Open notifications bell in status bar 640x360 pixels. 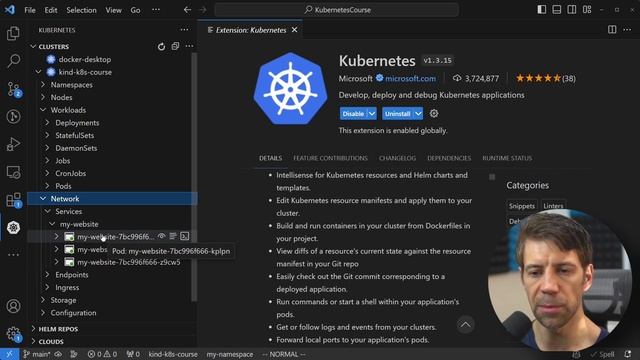click(628, 354)
